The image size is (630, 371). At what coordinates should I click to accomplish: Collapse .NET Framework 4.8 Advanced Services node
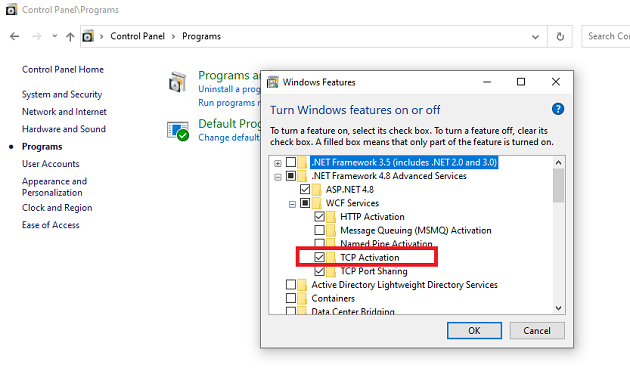[x=278, y=177]
